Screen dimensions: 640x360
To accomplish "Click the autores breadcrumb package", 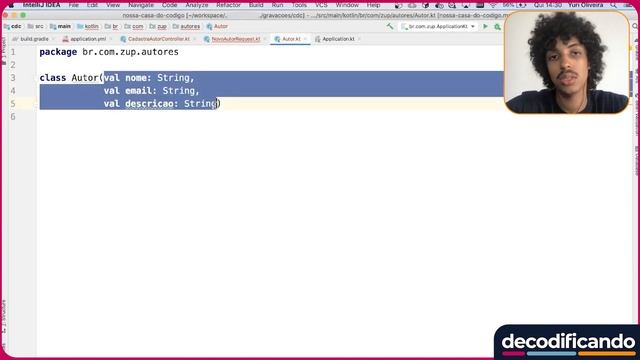I will pyautogui.click(x=187, y=27).
